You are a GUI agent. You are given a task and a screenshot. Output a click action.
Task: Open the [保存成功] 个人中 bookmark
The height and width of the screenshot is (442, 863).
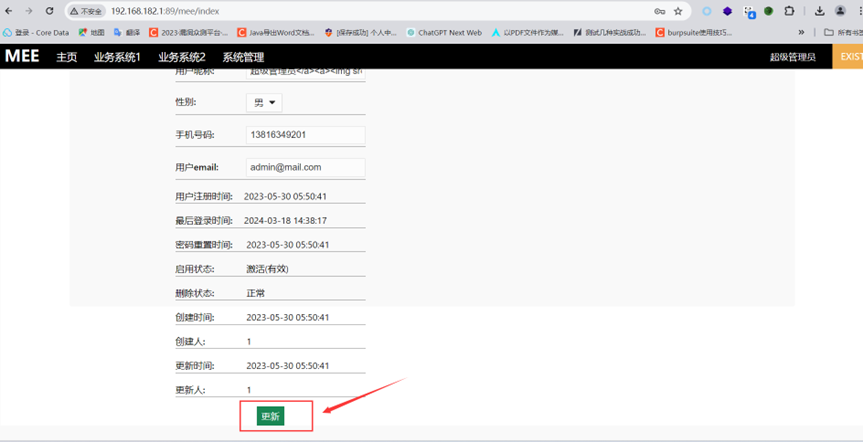(361, 32)
